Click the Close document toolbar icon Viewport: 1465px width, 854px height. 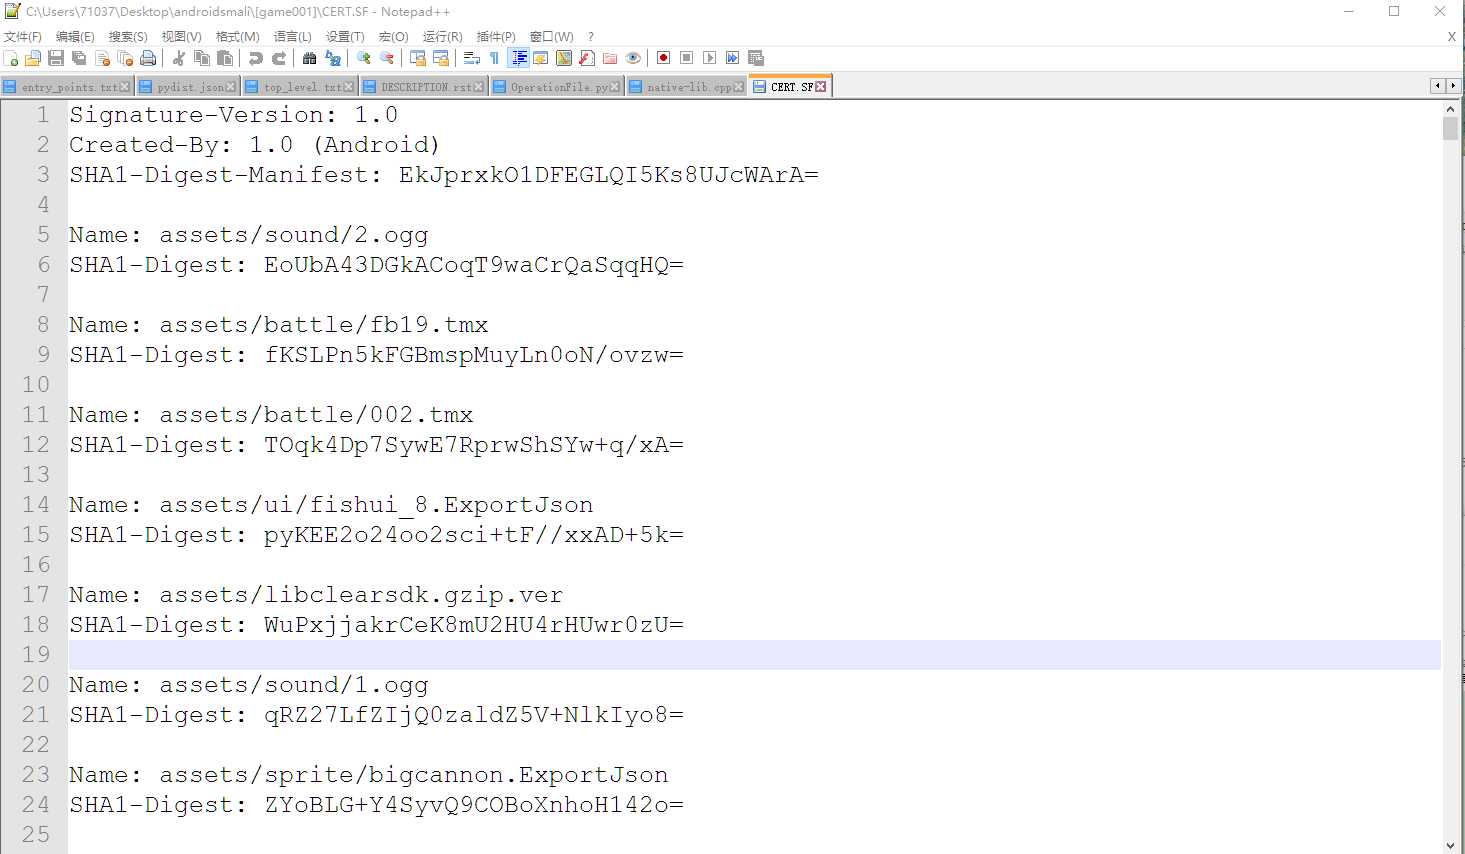point(102,58)
